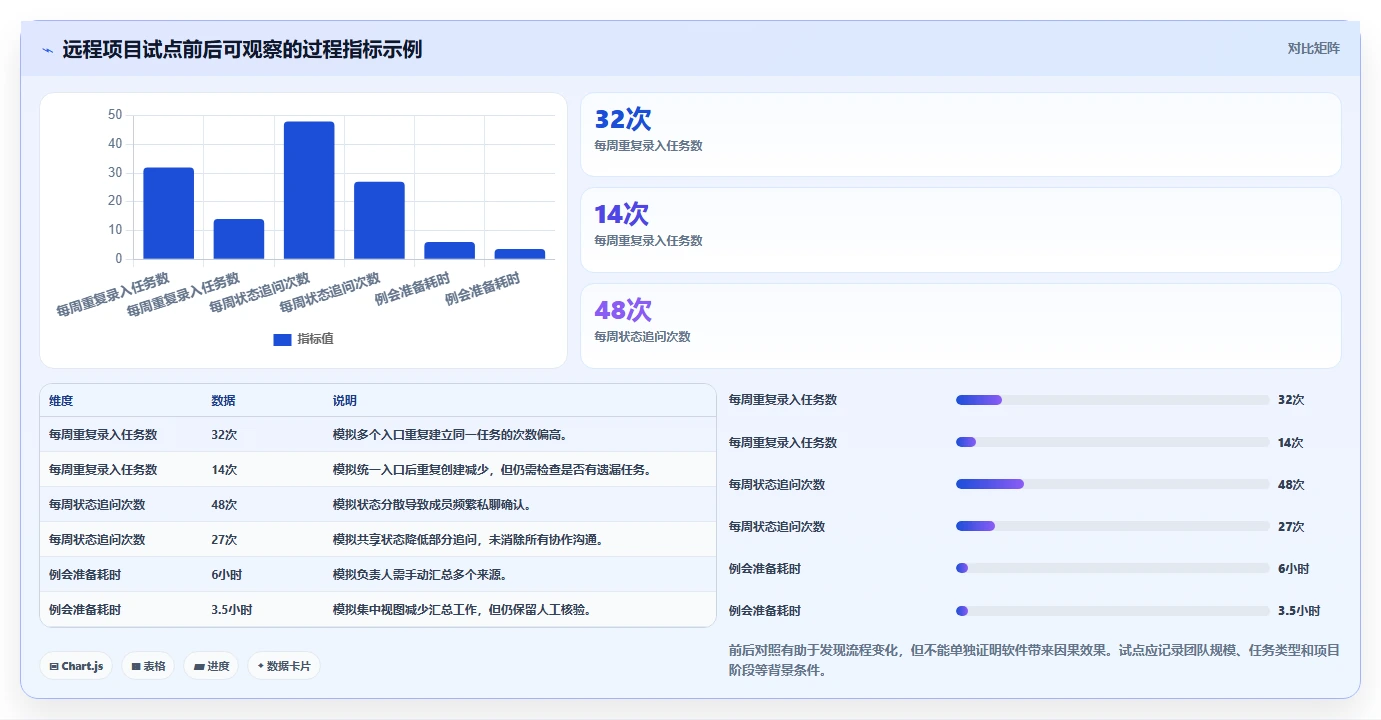The width and height of the screenshot is (1381, 720).
Task: Select the 进度 tag chip
Action: [x=211, y=666]
